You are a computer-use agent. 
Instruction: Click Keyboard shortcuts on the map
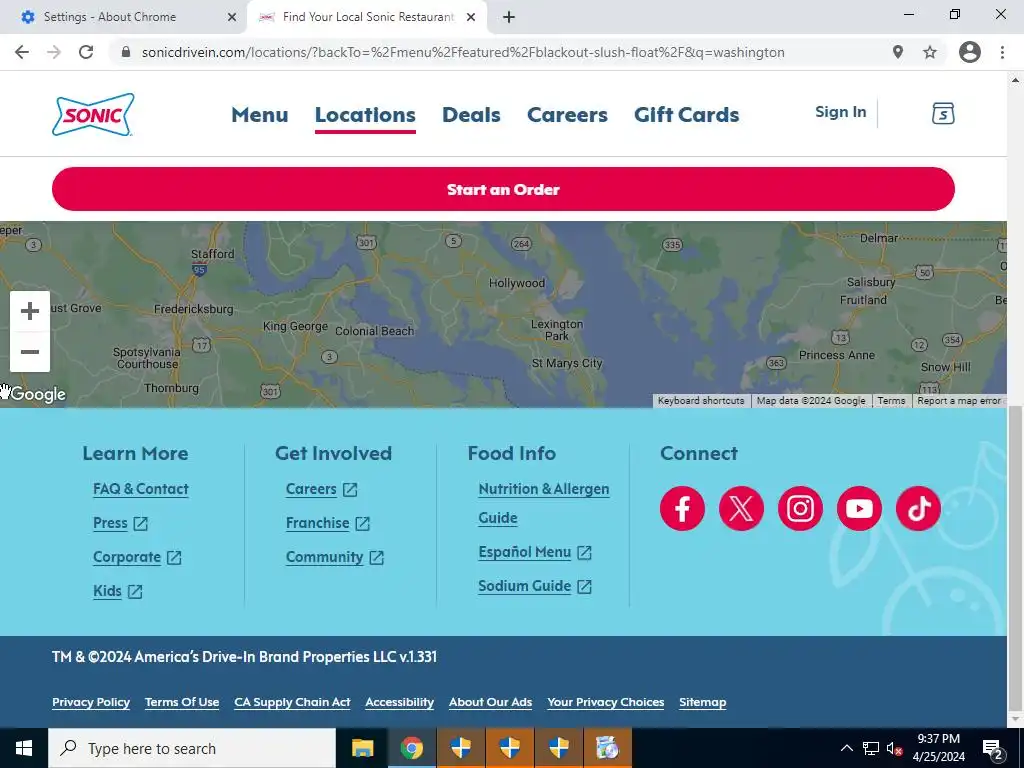point(701,401)
